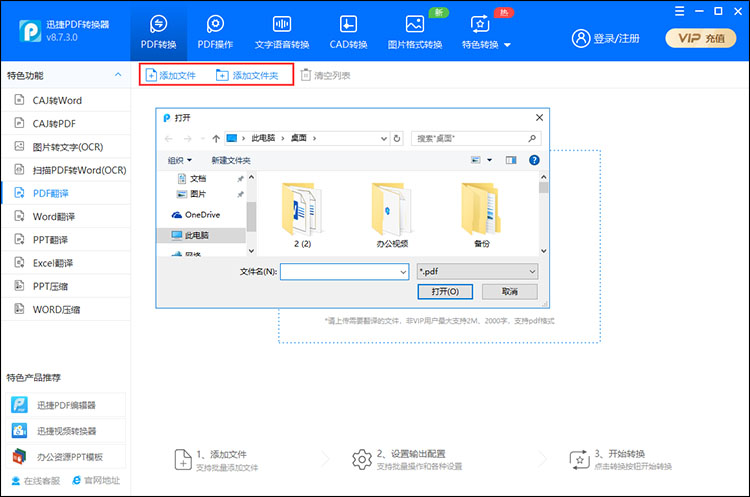Open 迅捷PDF编辑器 product recommendation
This screenshot has width=750, height=497.
tap(66, 405)
